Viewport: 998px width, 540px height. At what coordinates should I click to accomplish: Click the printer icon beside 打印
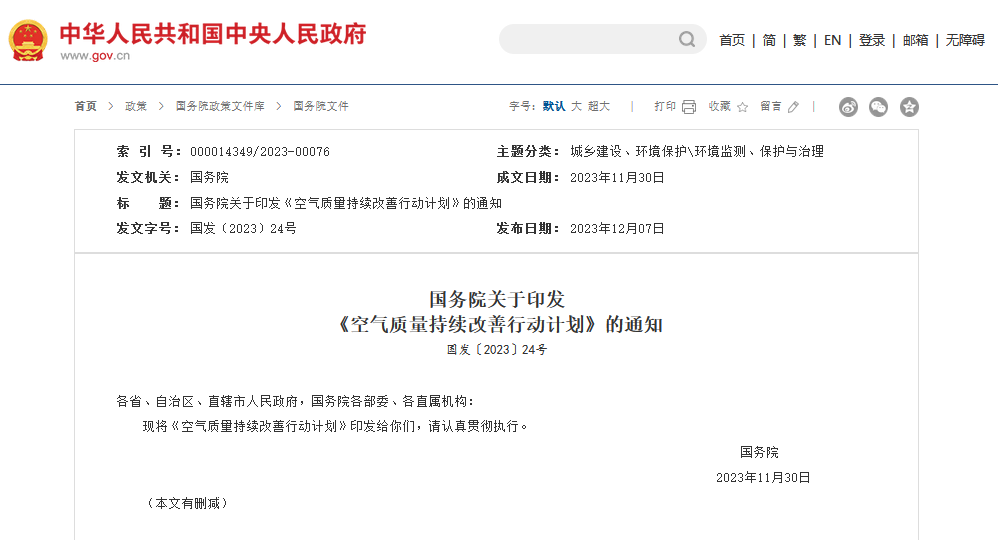click(689, 107)
